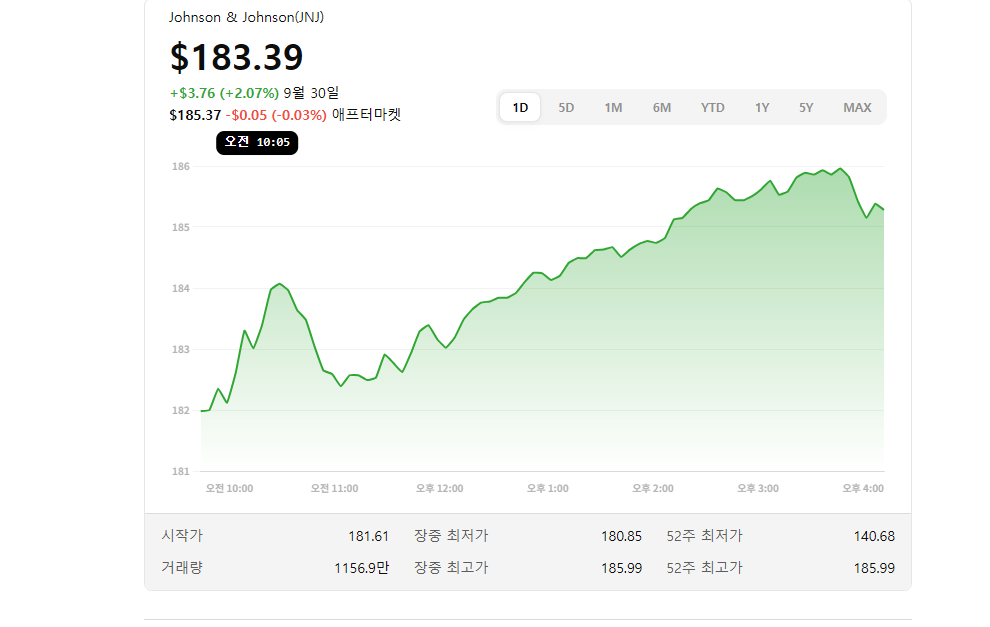Click the 185 y-axis label
The width and height of the screenshot is (990, 627).
coord(181,227)
